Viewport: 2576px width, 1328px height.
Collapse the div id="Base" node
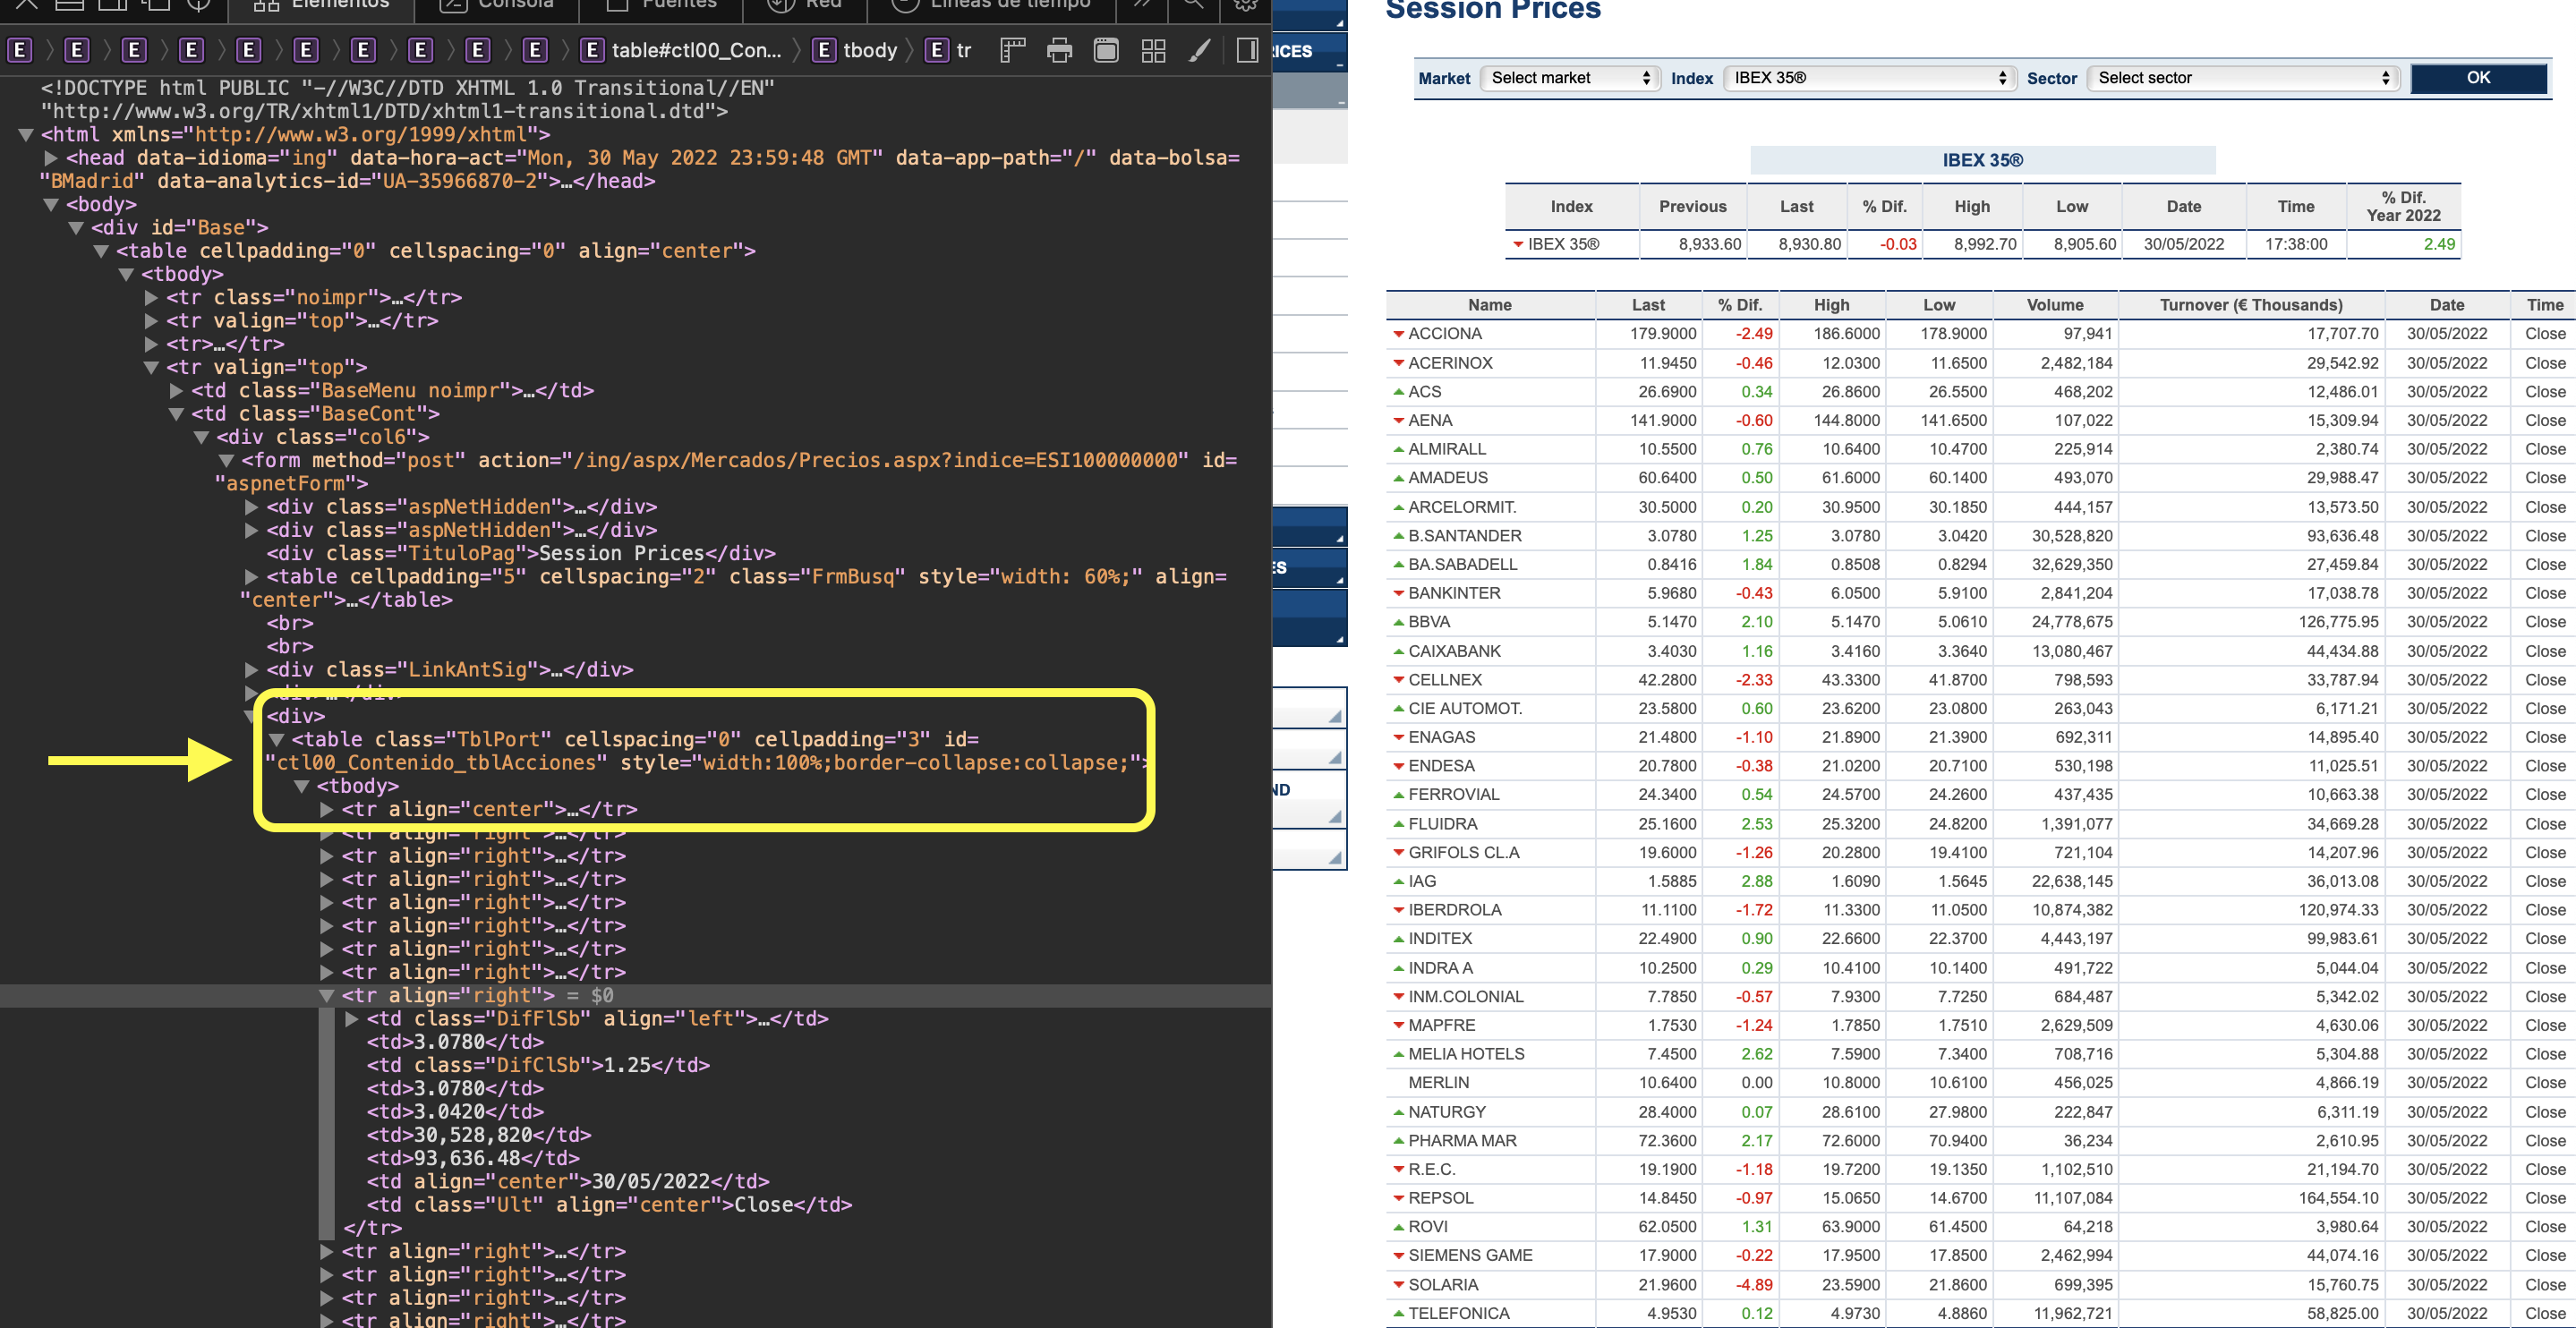point(76,228)
